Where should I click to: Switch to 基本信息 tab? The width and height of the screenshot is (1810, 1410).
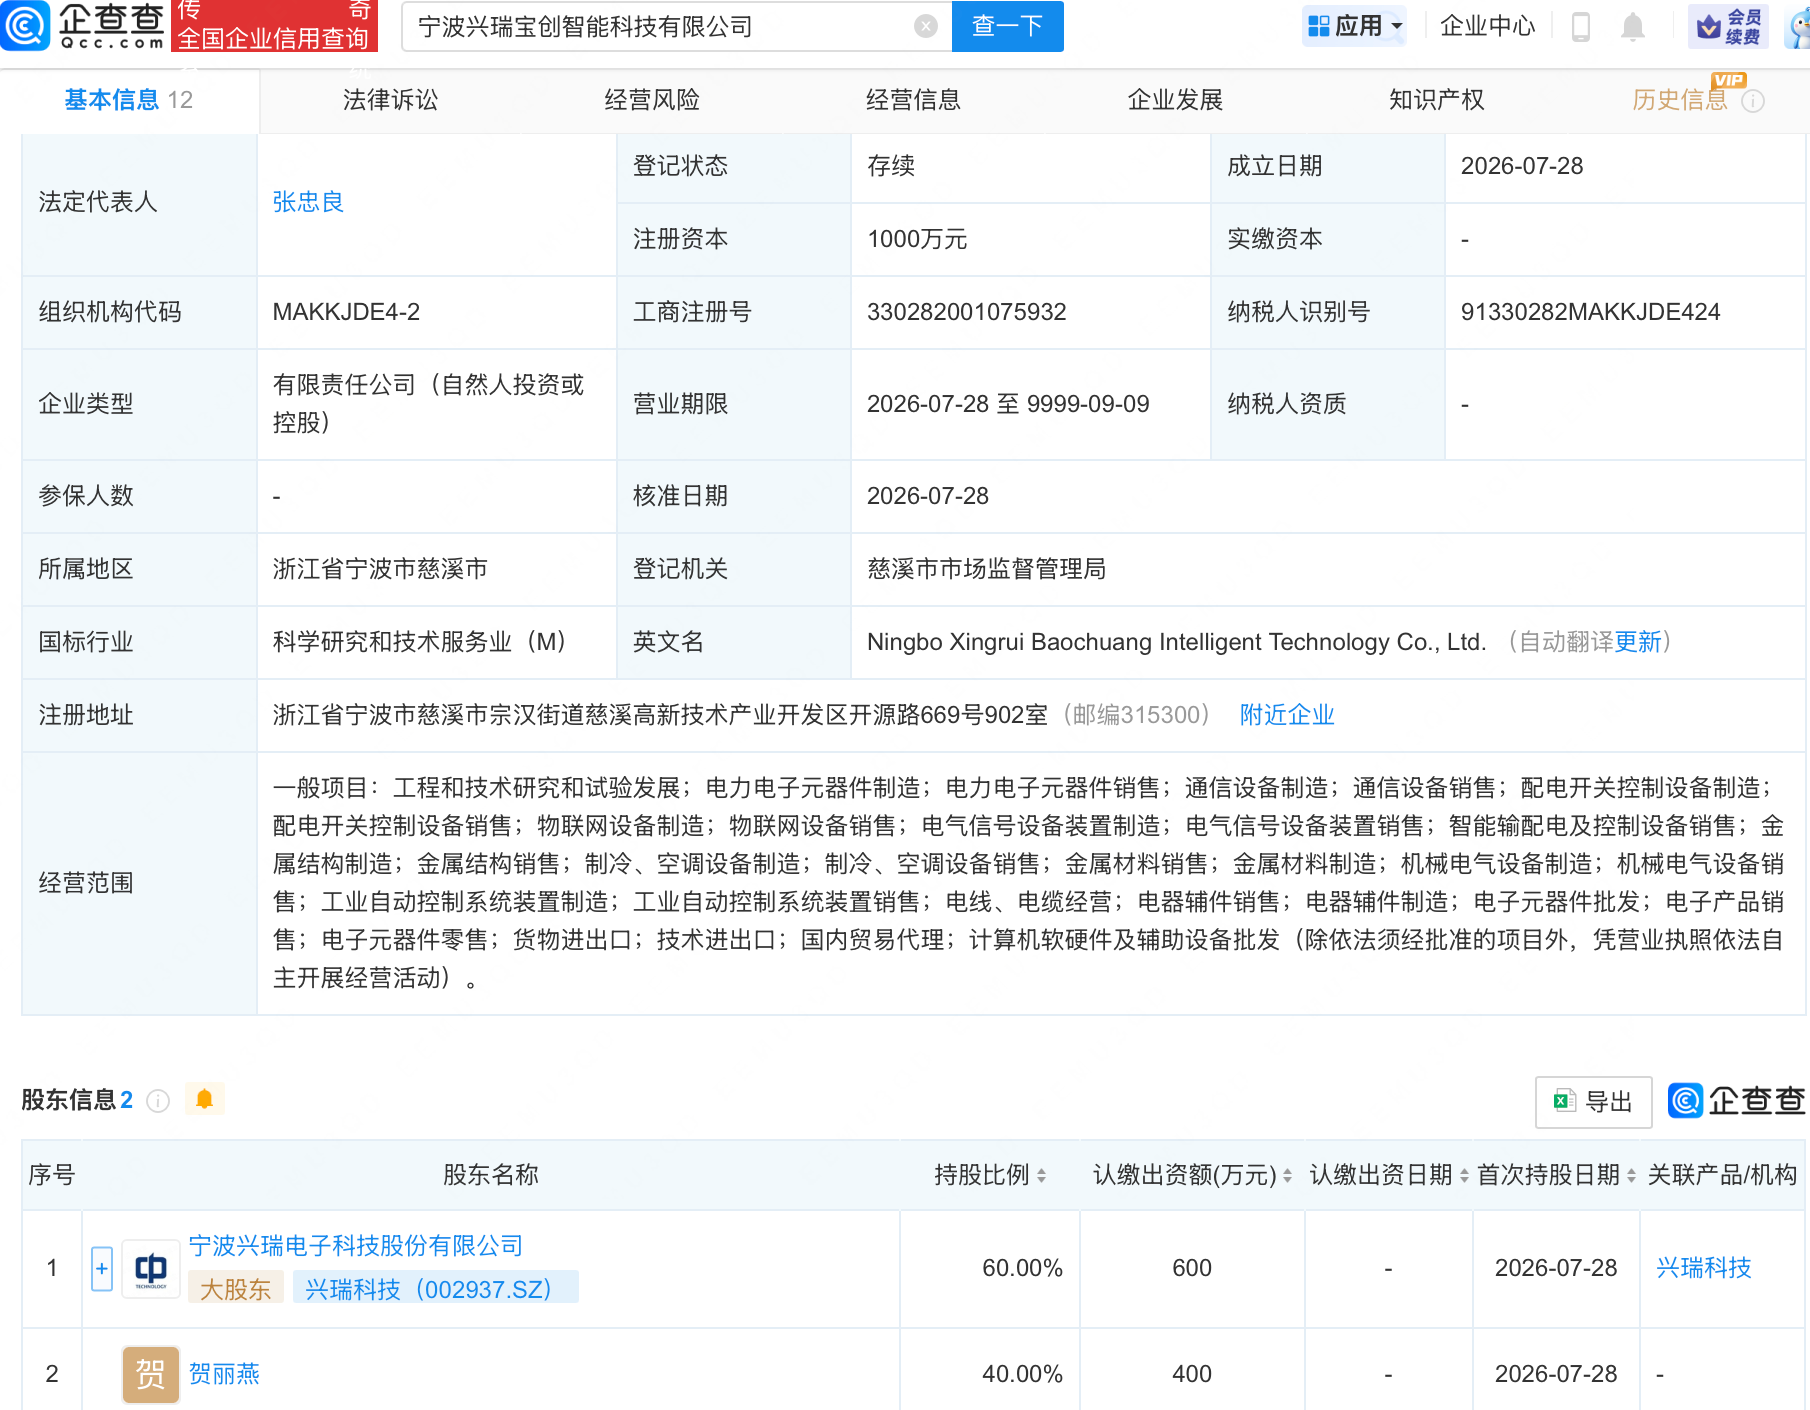[129, 100]
